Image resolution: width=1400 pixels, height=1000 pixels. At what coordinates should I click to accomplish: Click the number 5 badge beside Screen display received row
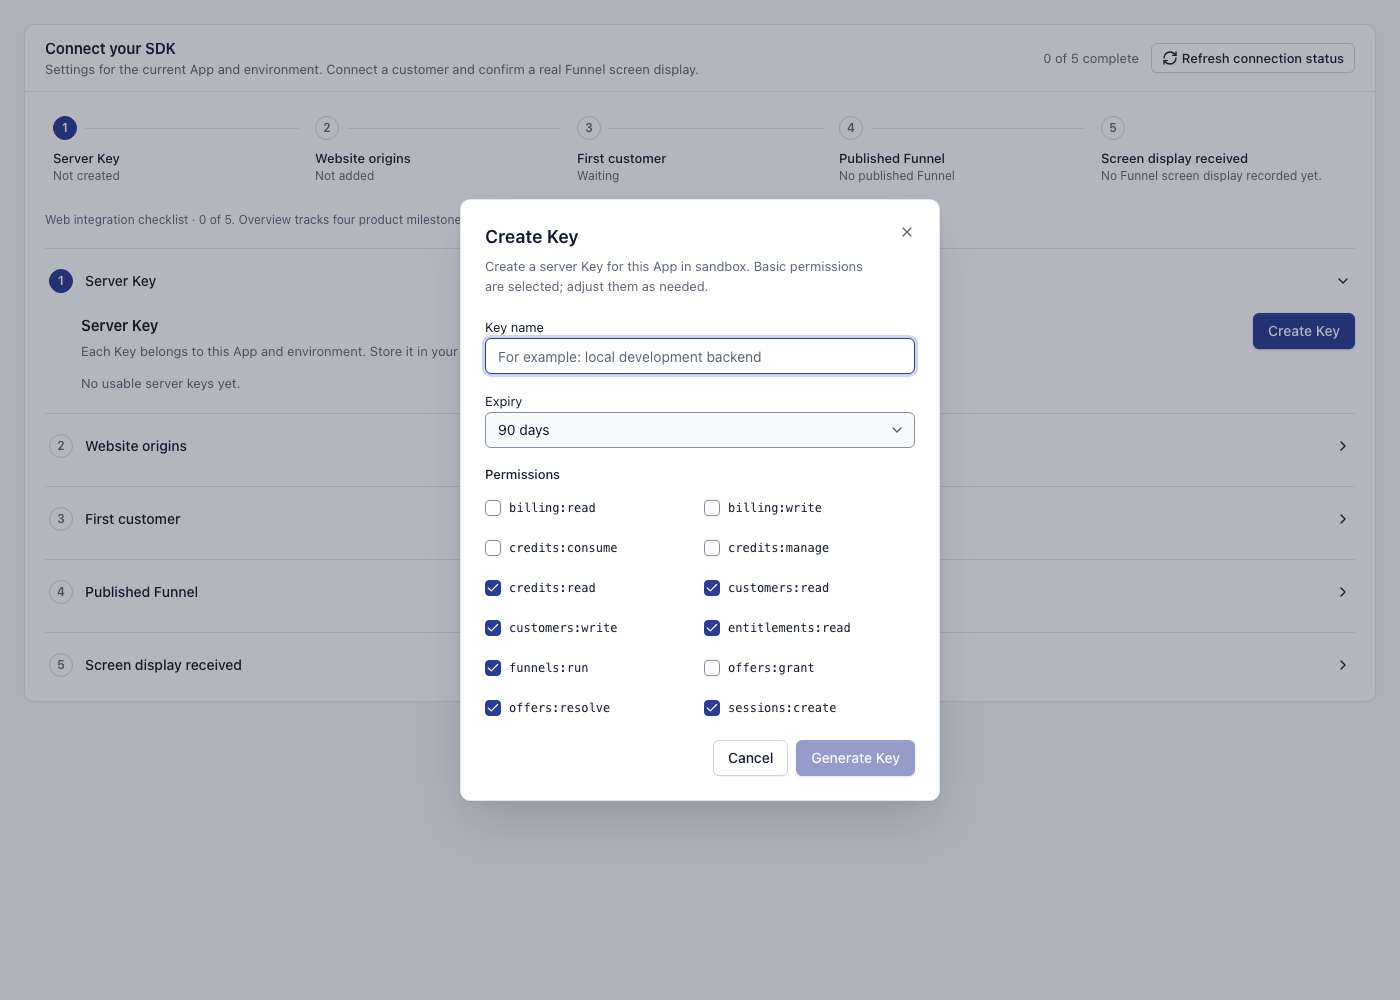point(61,665)
